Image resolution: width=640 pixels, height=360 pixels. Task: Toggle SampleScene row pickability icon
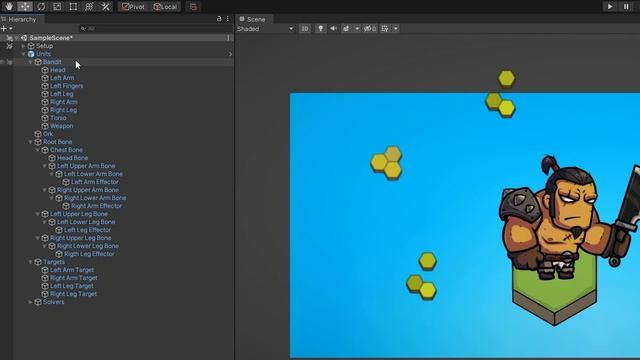9,38
